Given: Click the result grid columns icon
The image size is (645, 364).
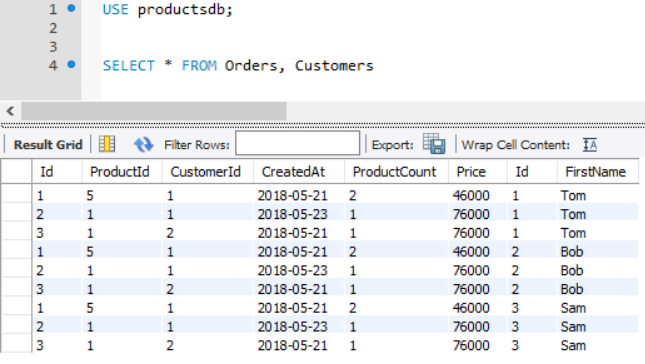Looking at the screenshot, I should [107, 144].
